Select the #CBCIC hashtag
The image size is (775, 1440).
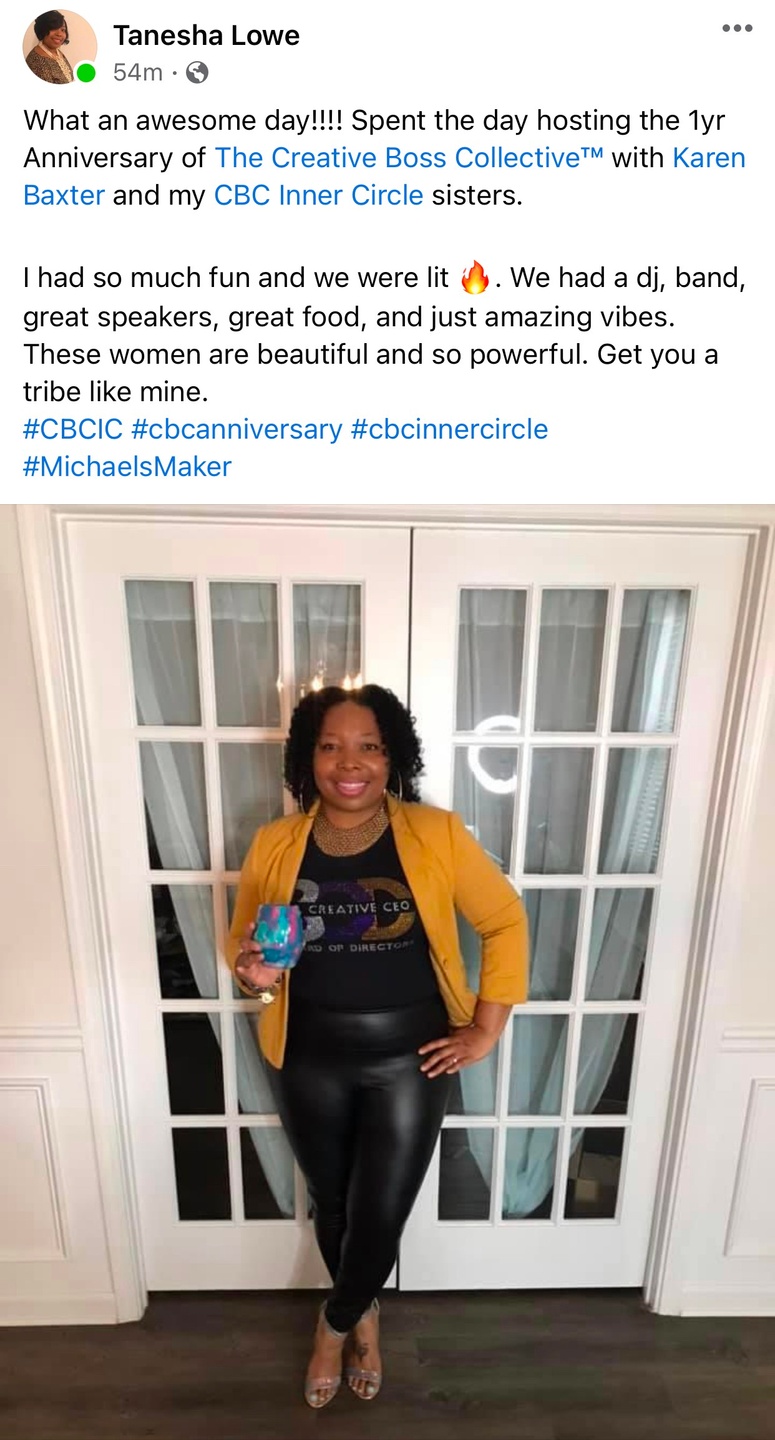73,430
